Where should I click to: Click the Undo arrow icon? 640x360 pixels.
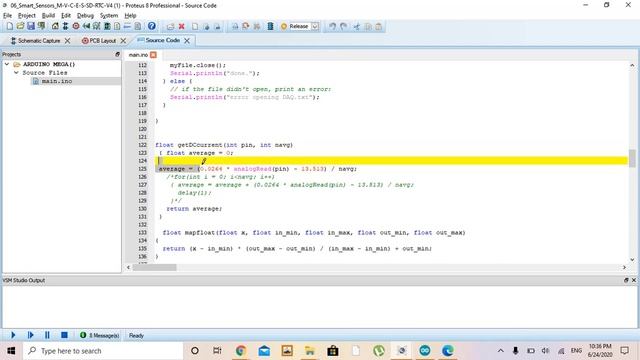click(332, 27)
